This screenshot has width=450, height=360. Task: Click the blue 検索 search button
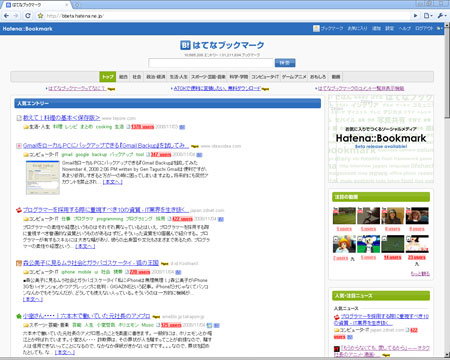pos(285,63)
